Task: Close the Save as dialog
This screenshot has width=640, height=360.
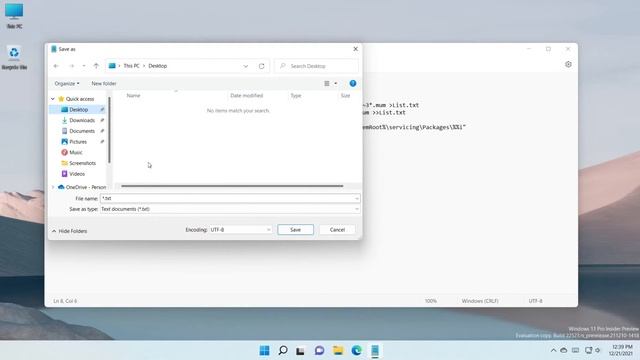Action: pos(355,49)
